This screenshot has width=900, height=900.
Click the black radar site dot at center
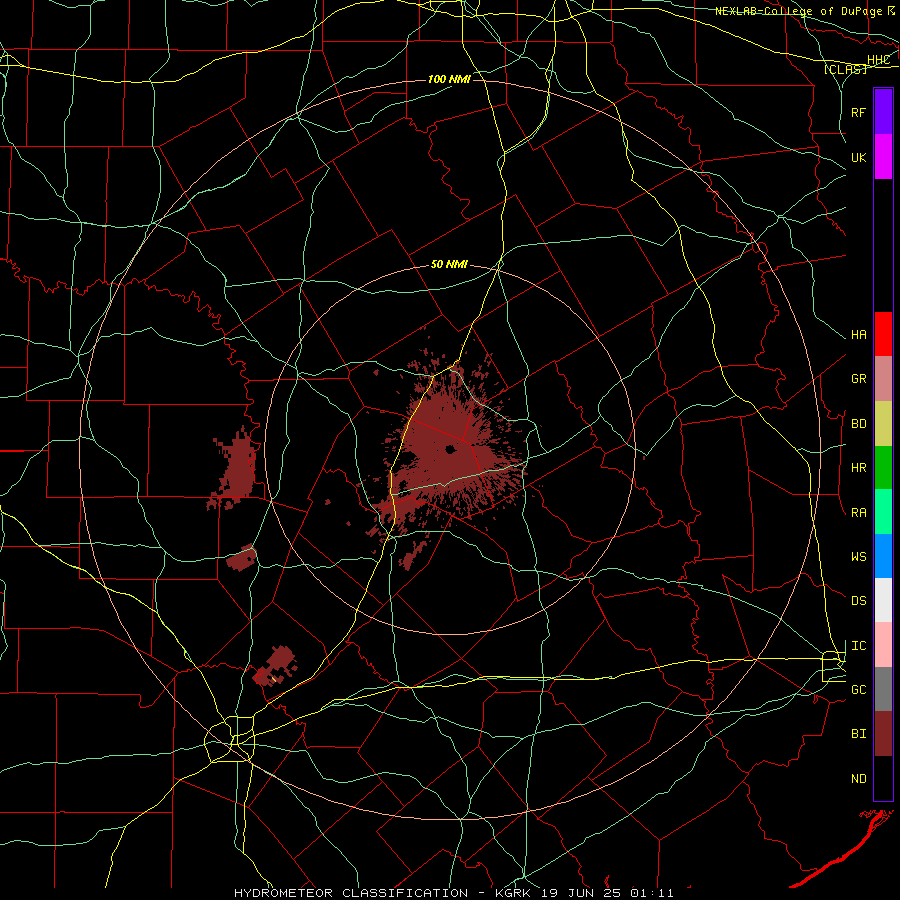coord(451,449)
